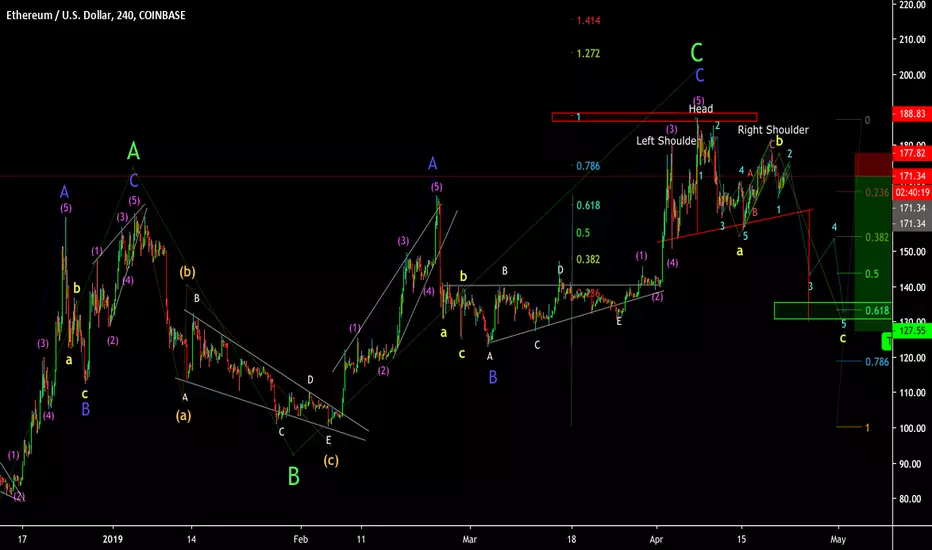
Task: Select the red 177.82 price label
Action: pyautogui.click(x=912, y=153)
